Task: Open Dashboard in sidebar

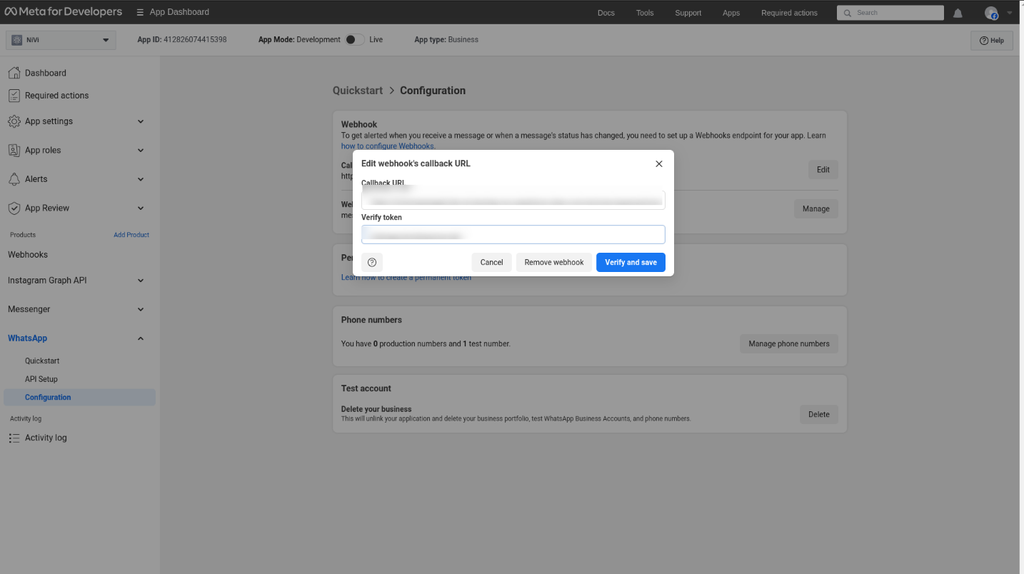Action: pos(45,73)
